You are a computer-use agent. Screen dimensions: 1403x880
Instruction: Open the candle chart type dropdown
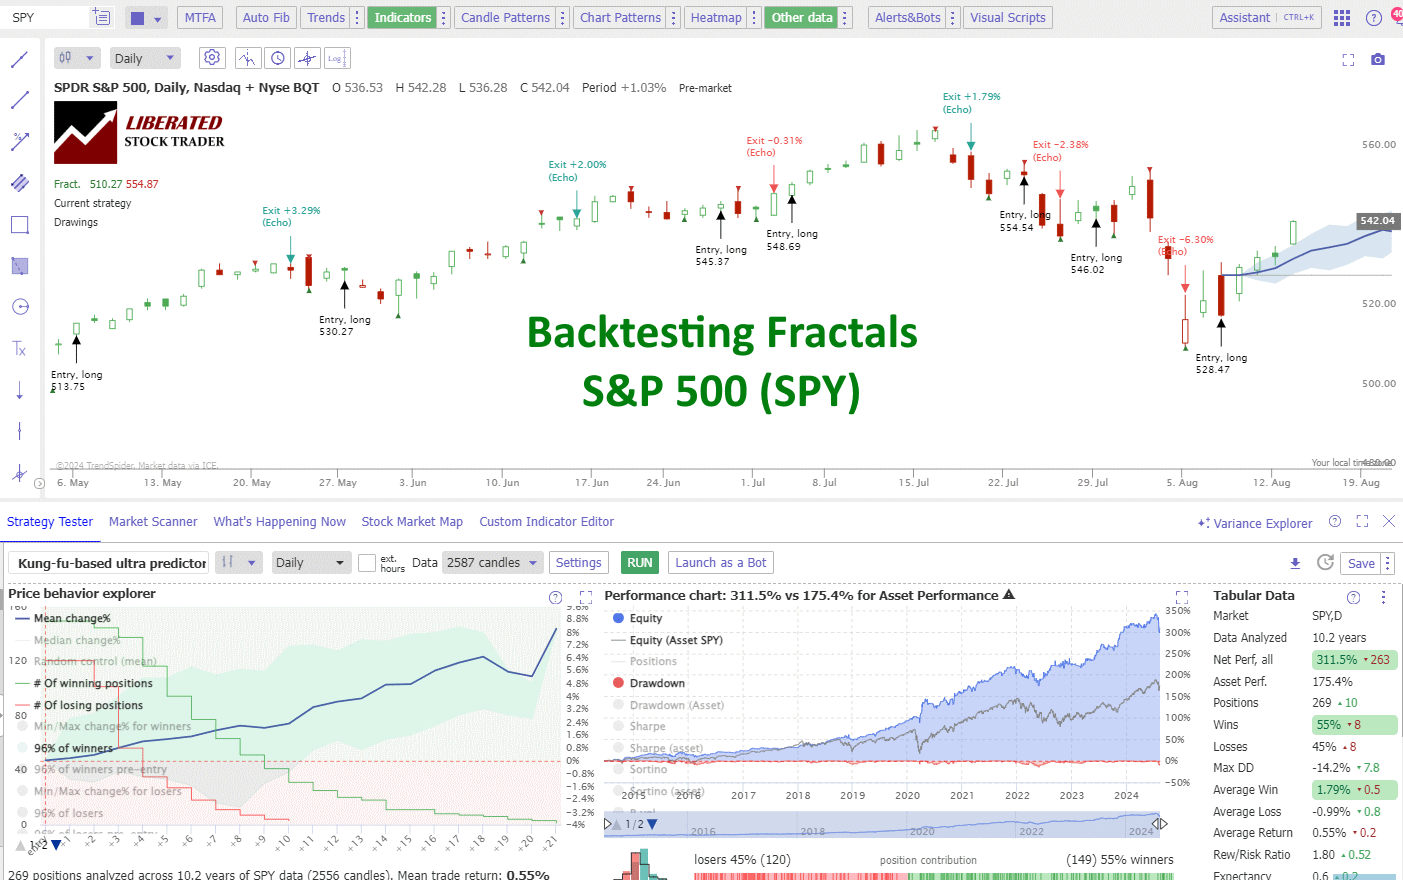pyautogui.click(x=76, y=57)
